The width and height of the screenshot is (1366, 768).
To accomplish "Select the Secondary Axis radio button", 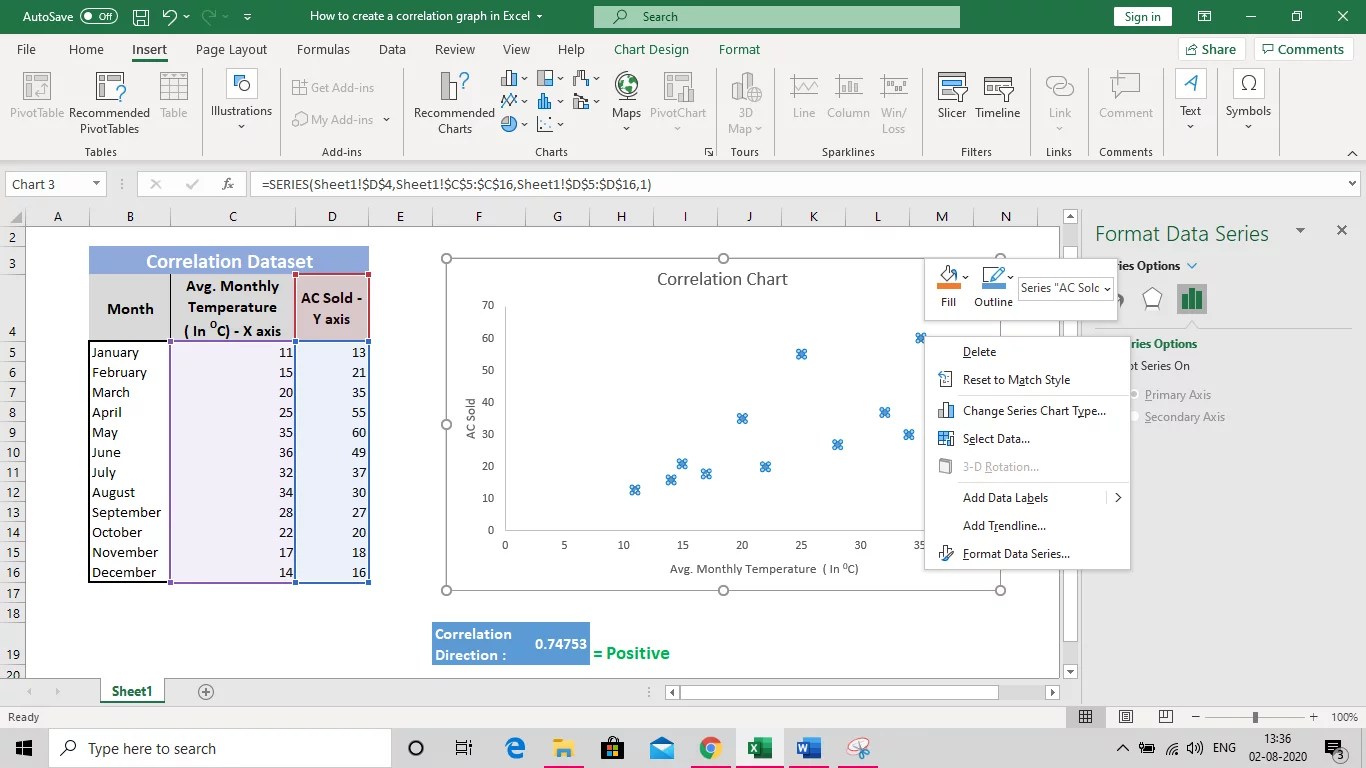I will [1134, 417].
